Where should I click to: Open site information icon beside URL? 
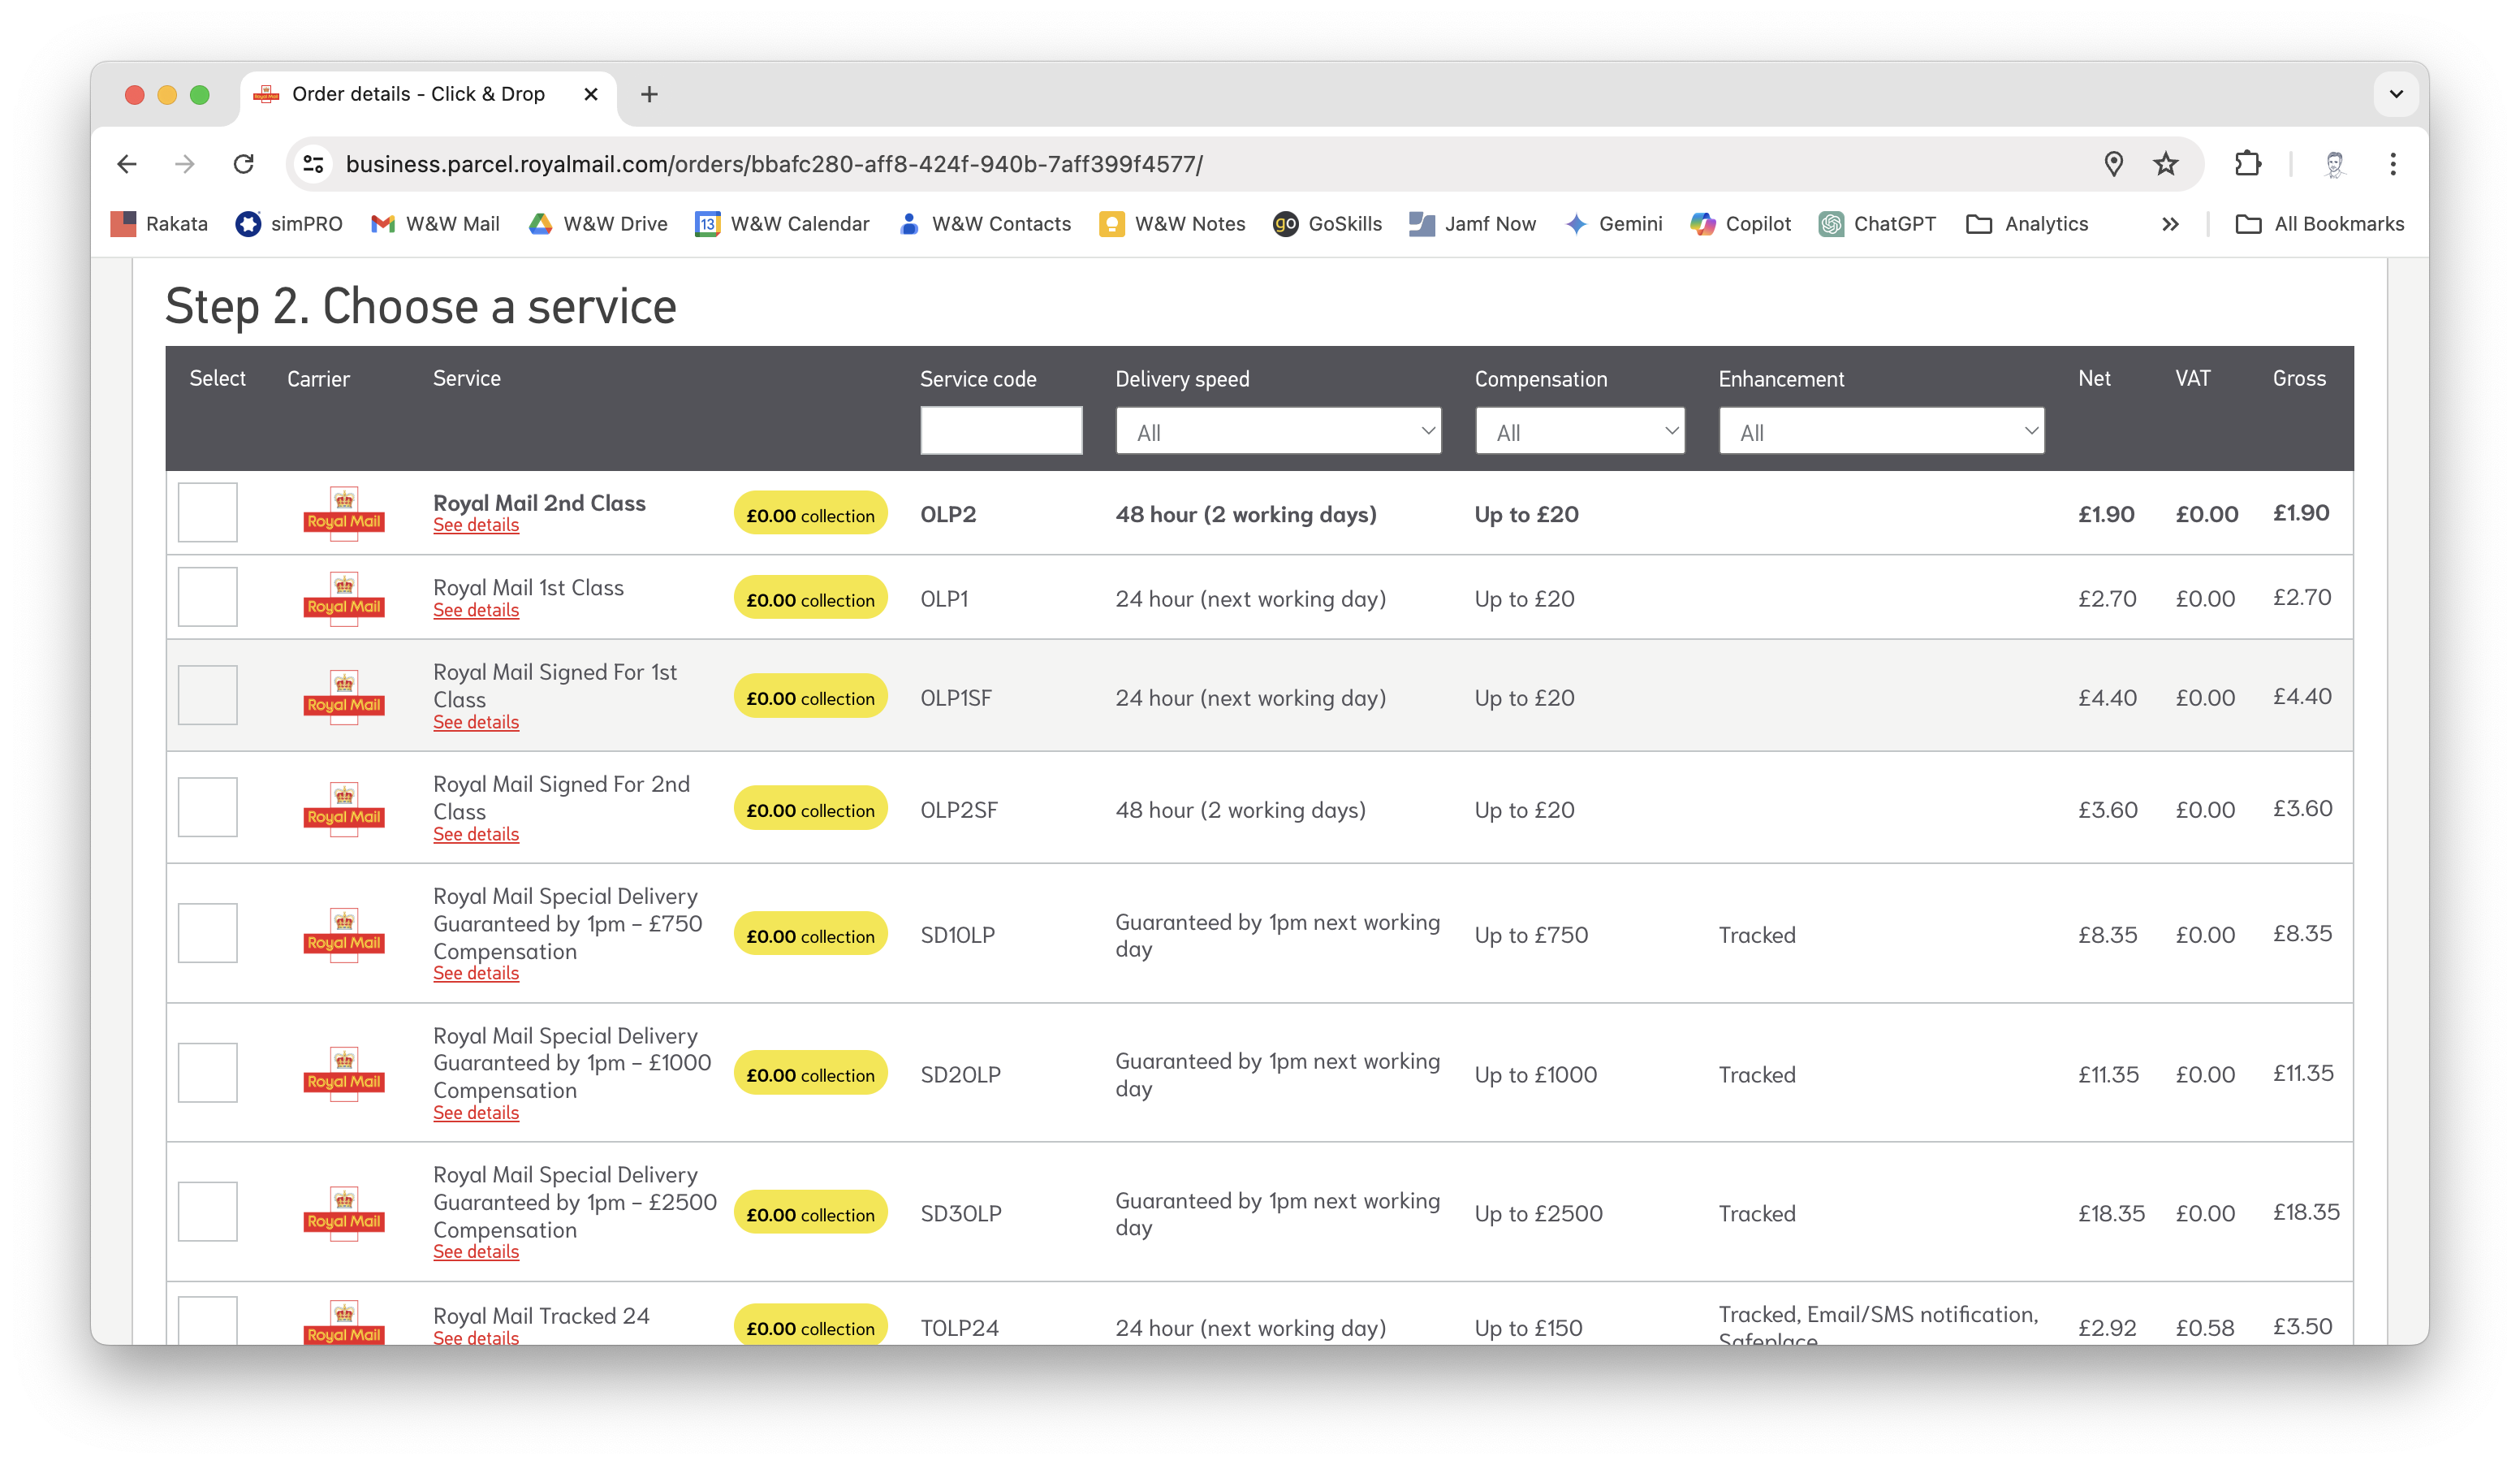(x=314, y=164)
